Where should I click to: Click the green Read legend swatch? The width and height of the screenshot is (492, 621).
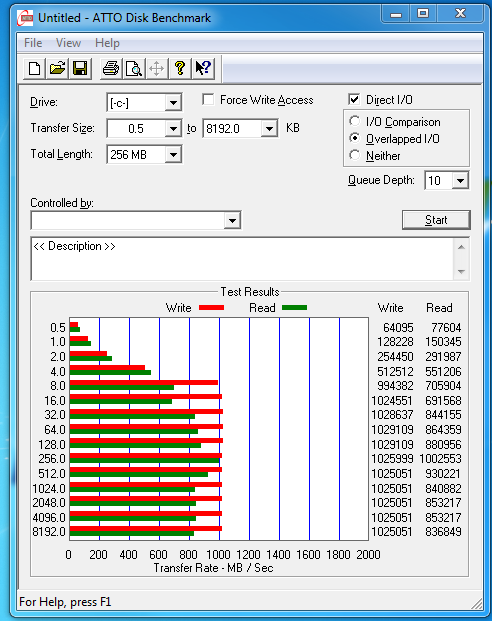[x=294, y=308]
